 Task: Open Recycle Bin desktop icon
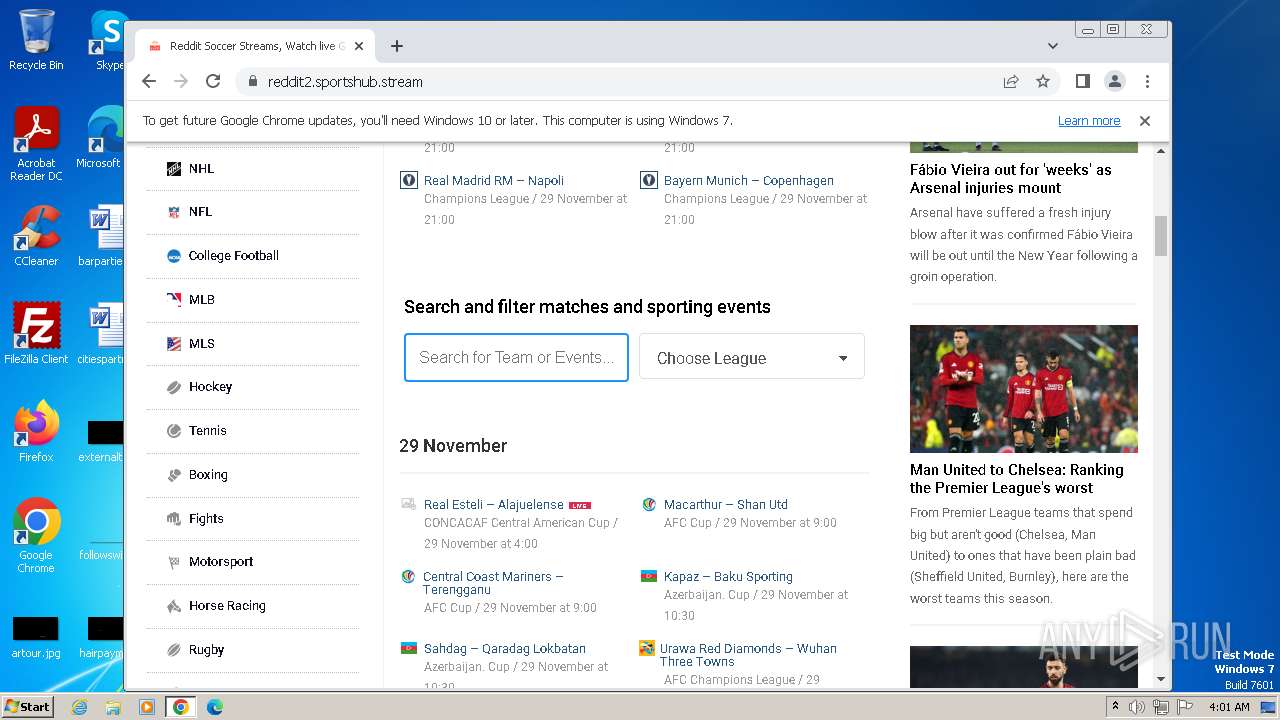click(x=36, y=40)
